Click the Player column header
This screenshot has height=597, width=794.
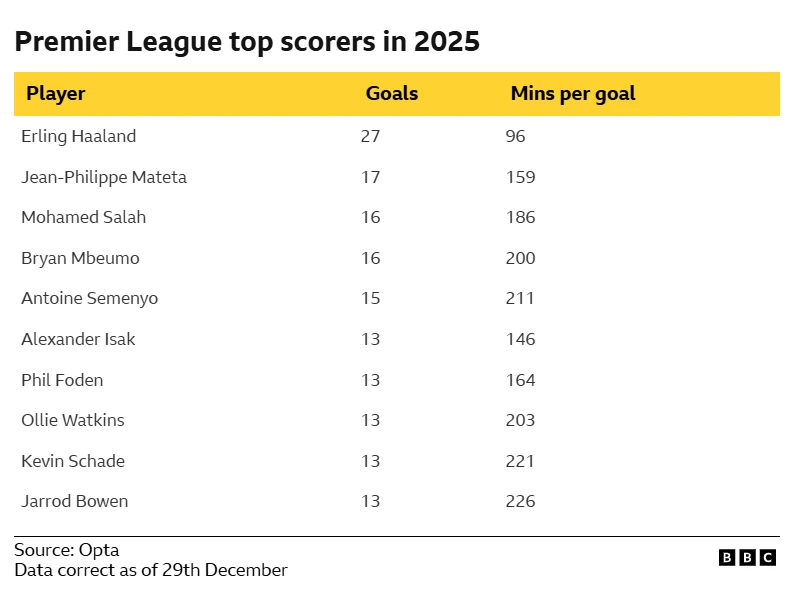click(56, 94)
